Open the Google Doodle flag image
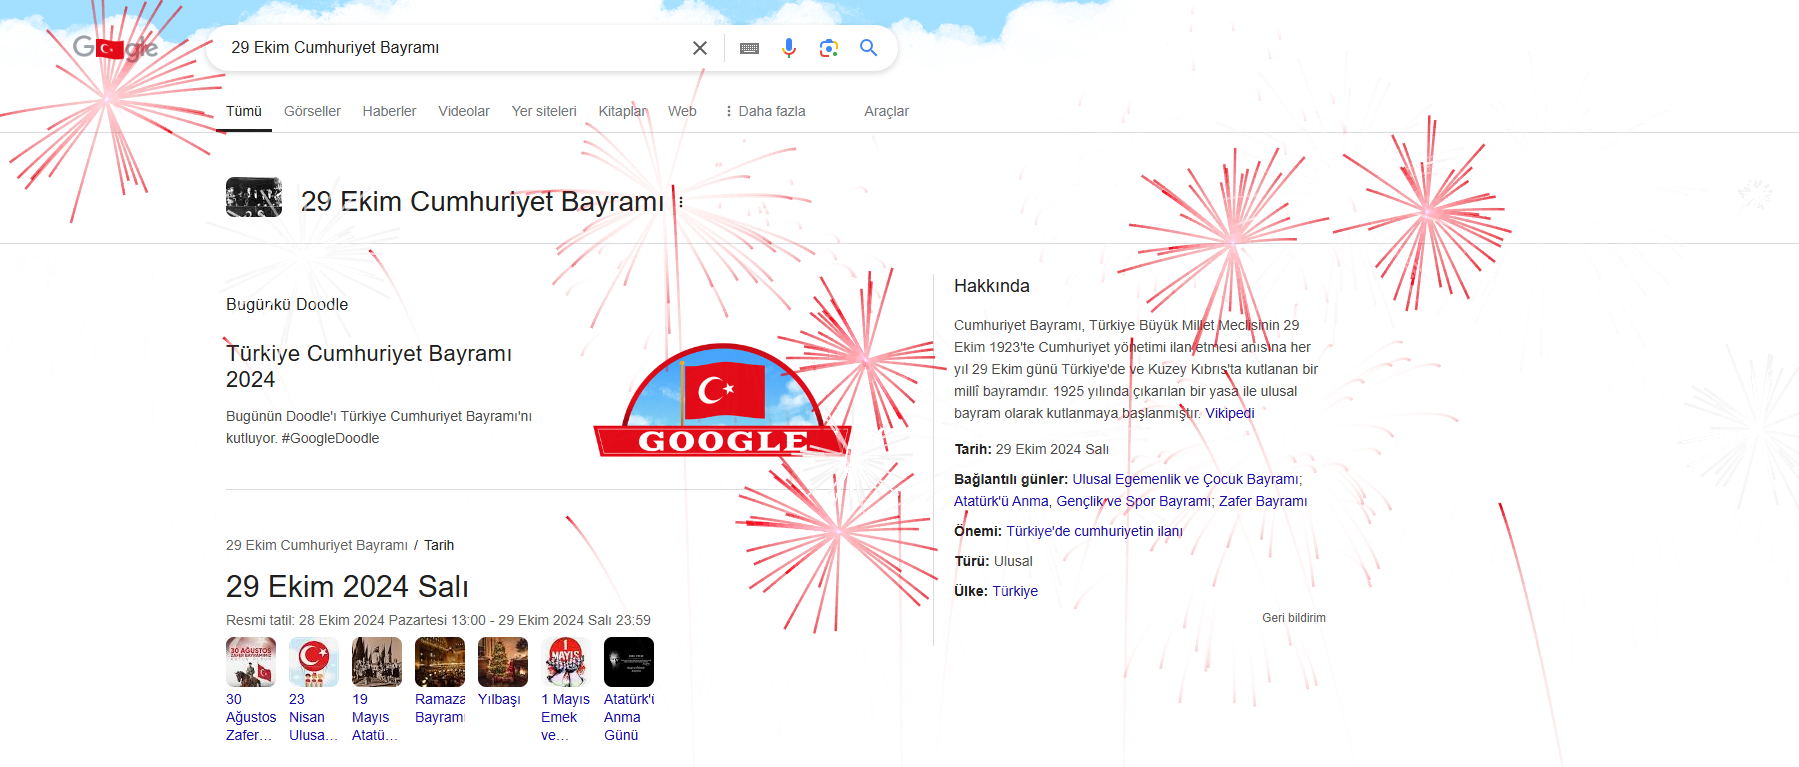This screenshot has width=1799, height=767. point(722,401)
